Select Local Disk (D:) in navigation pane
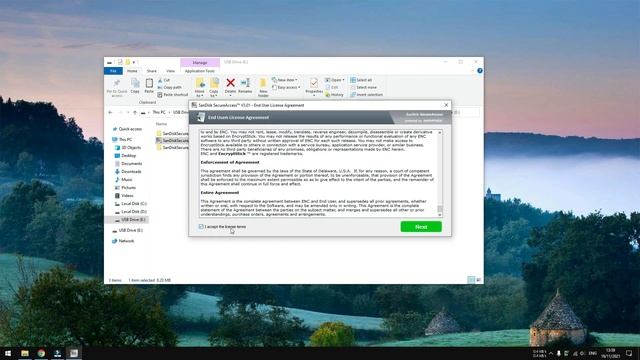This screenshot has height=360, width=640. pyautogui.click(x=131, y=211)
